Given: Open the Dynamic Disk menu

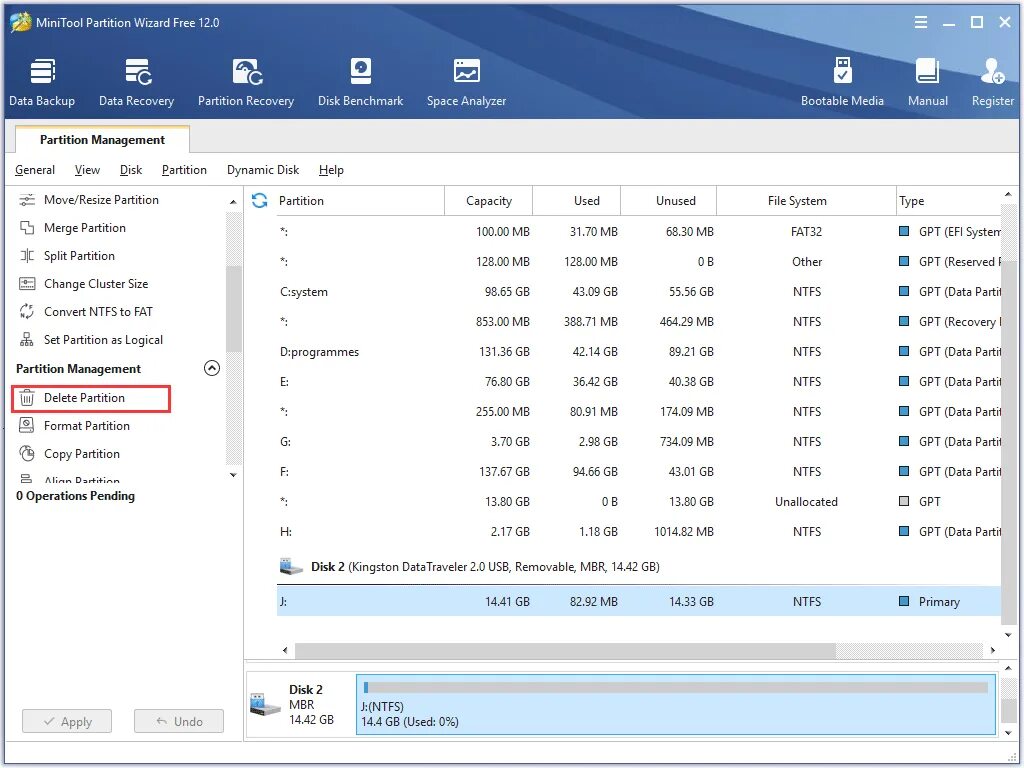Looking at the screenshot, I should pyautogui.click(x=263, y=170).
